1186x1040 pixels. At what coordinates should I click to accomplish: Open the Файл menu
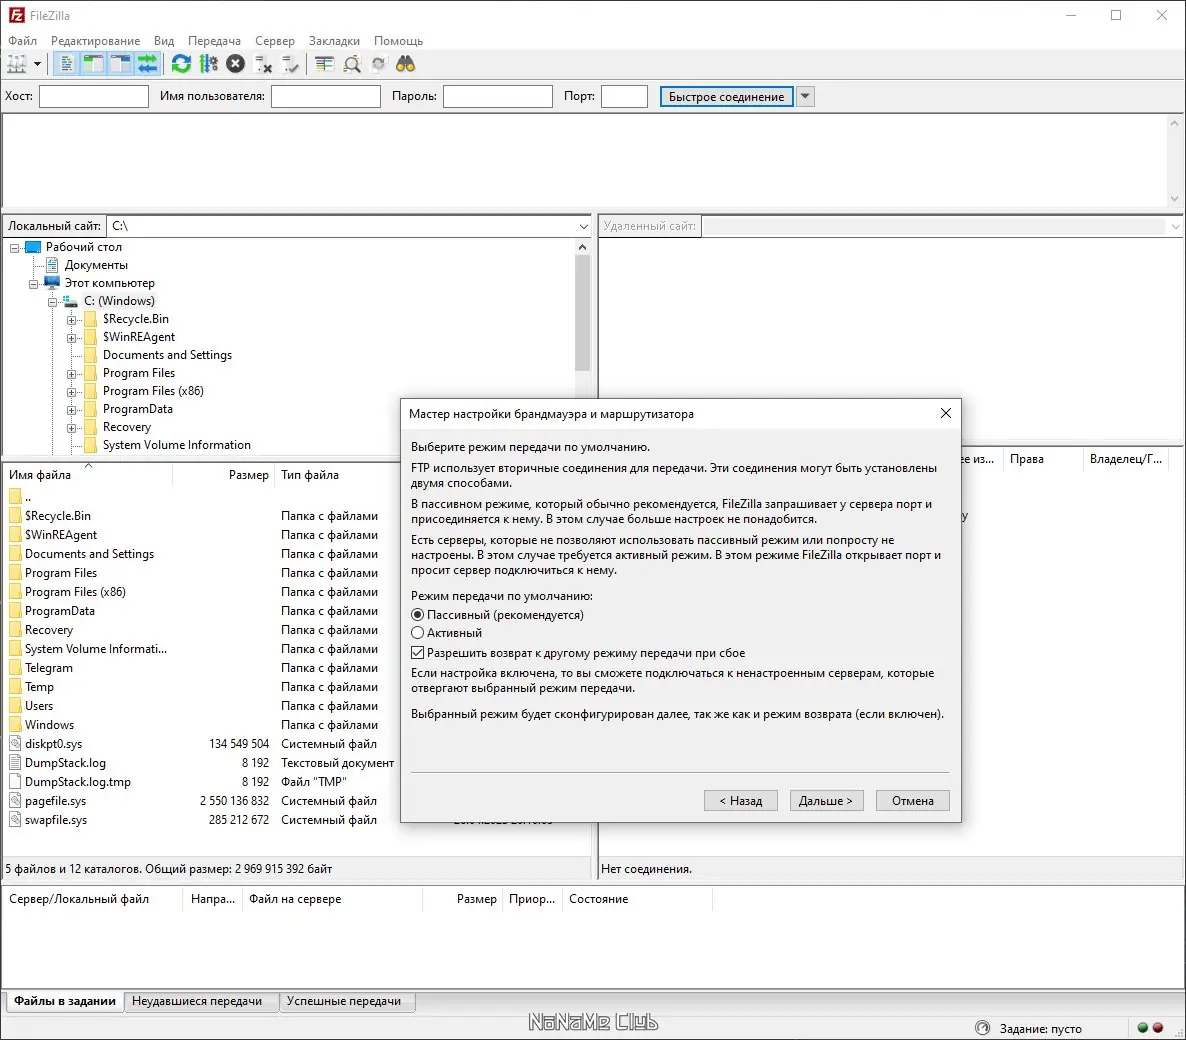pyautogui.click(x=22, y=41)
